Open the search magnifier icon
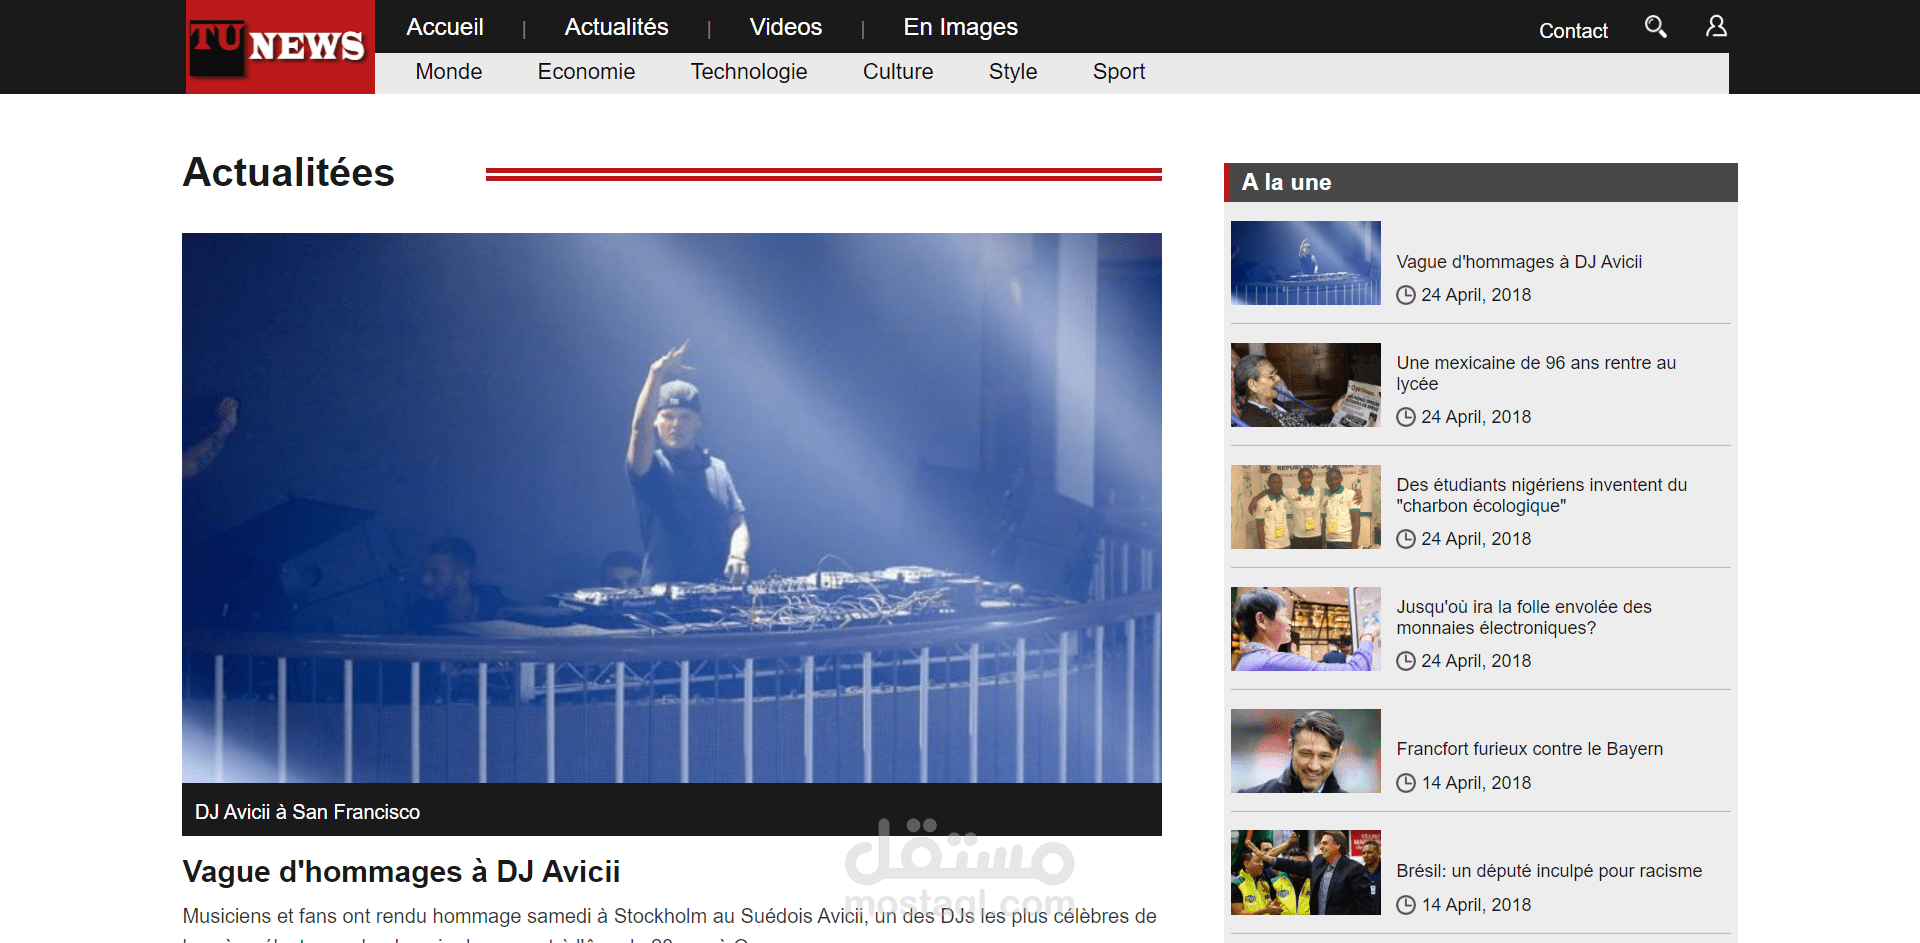Viewport: 1920px width, 943px height. pyautogui.click(x=1656, y=26)
